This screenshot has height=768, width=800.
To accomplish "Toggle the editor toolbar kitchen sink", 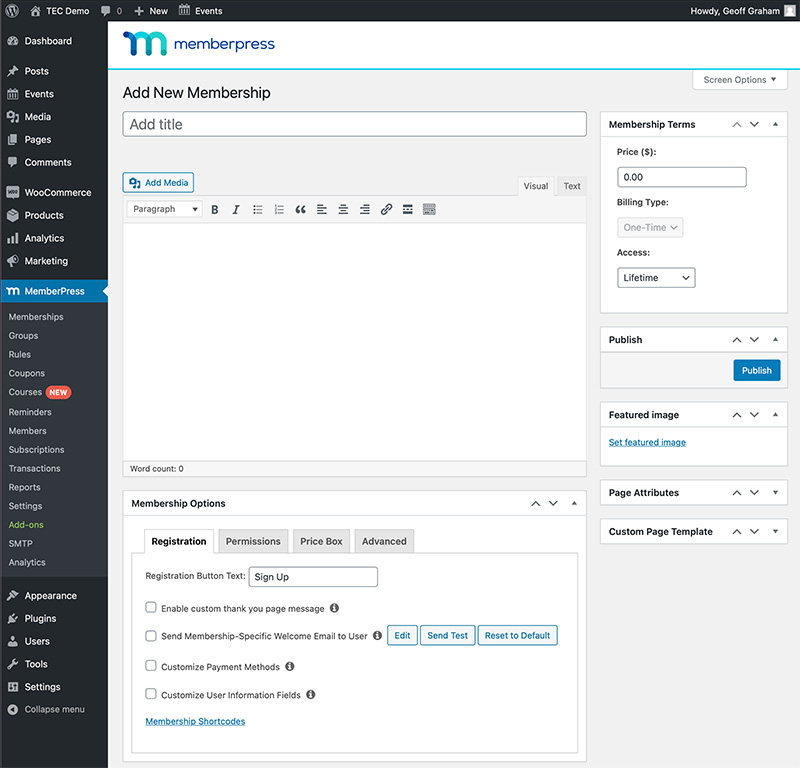I will pyautogui.click(x=429, y=209).
